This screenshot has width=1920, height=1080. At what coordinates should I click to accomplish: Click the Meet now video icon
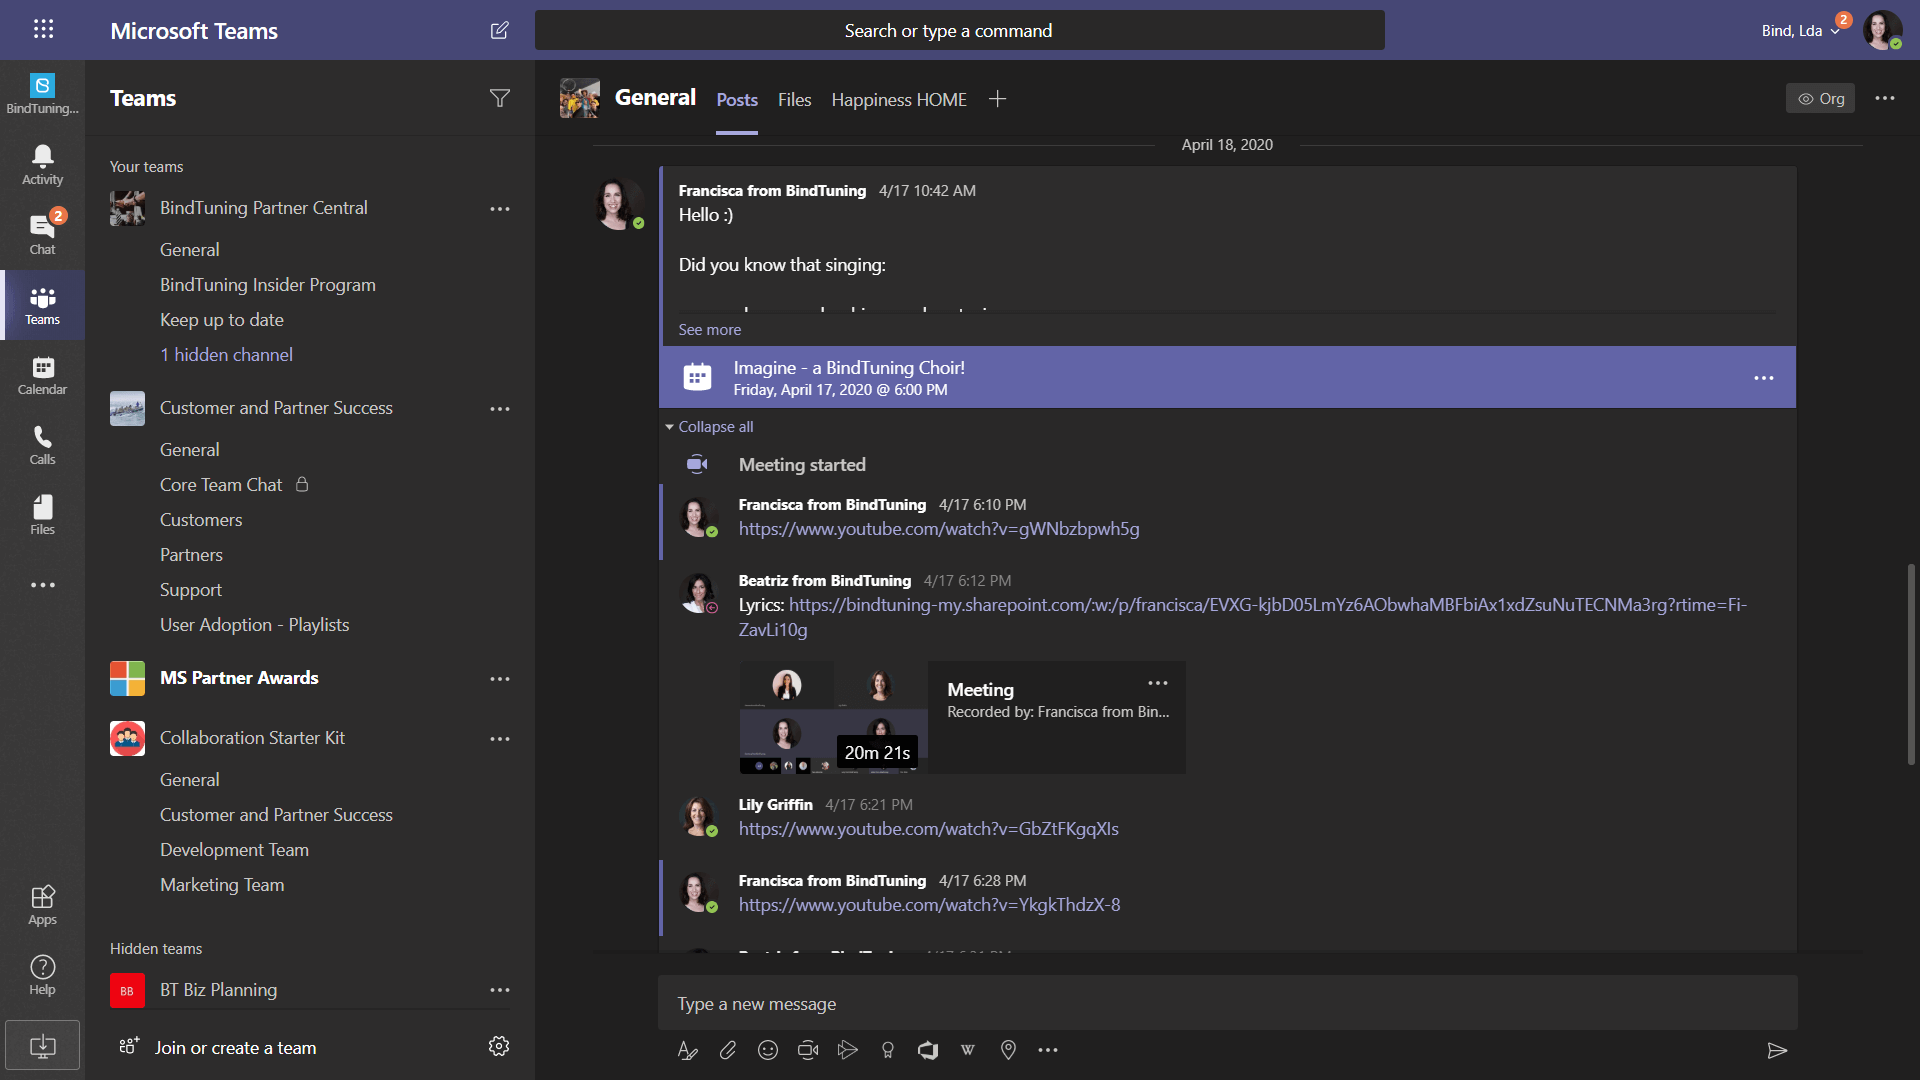pos(807,1050)
